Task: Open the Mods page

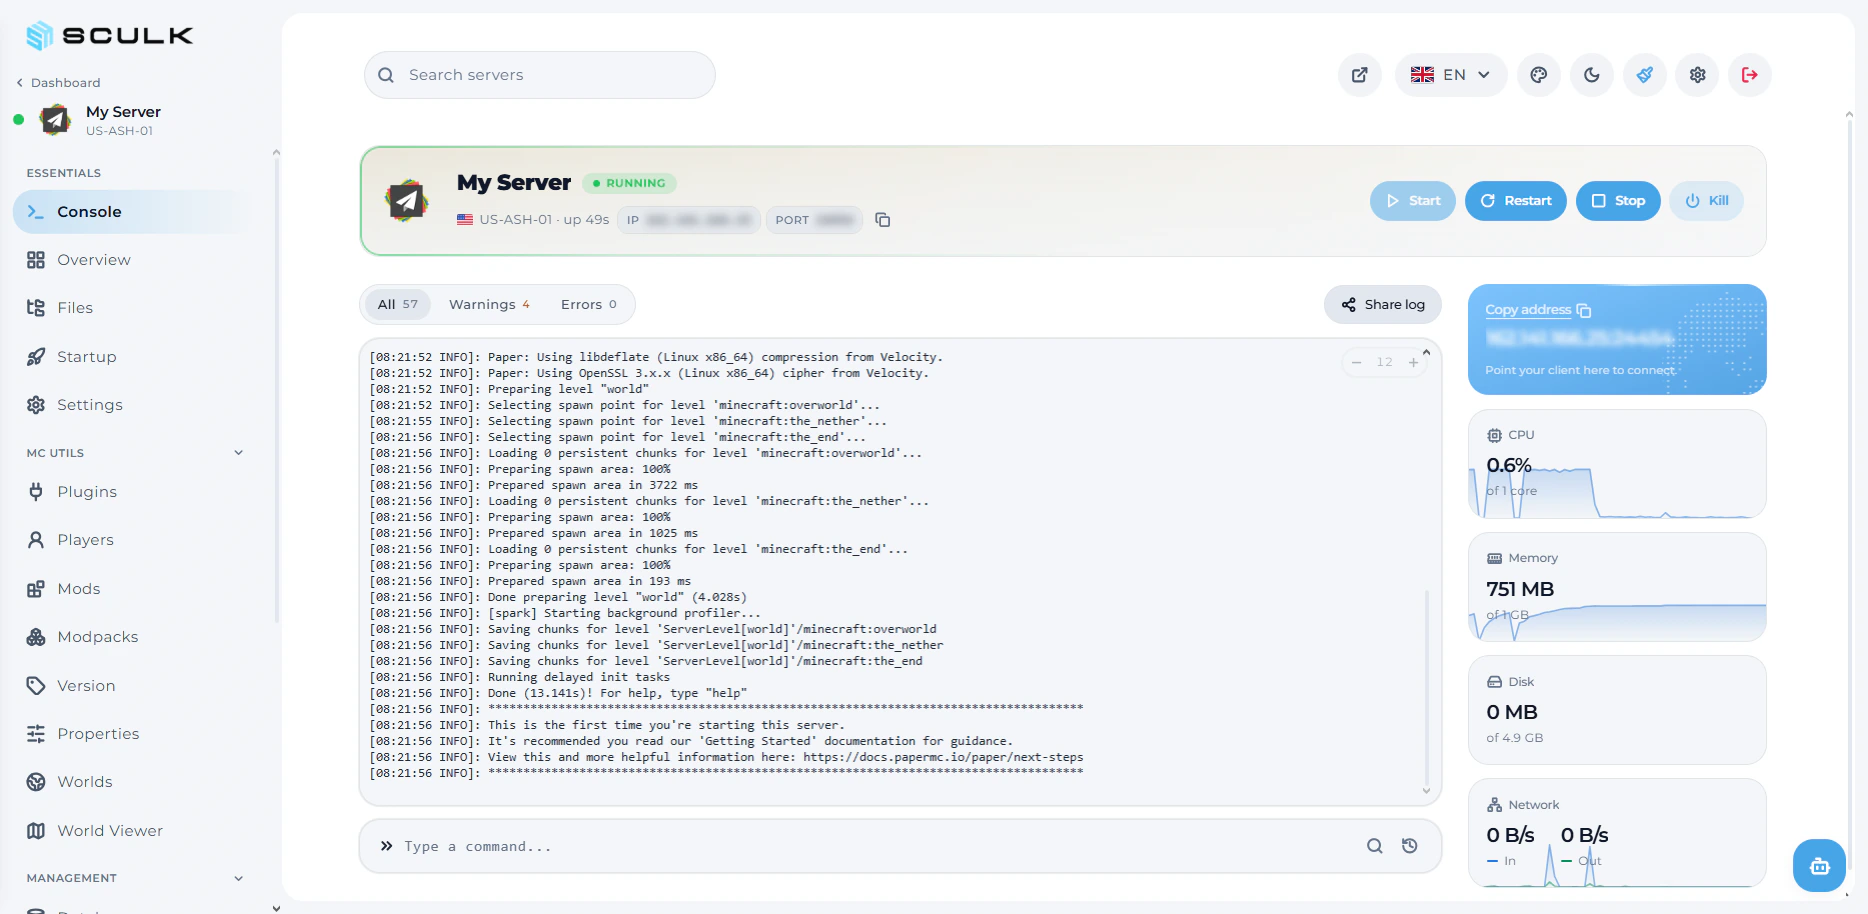Action: [132, 589]
